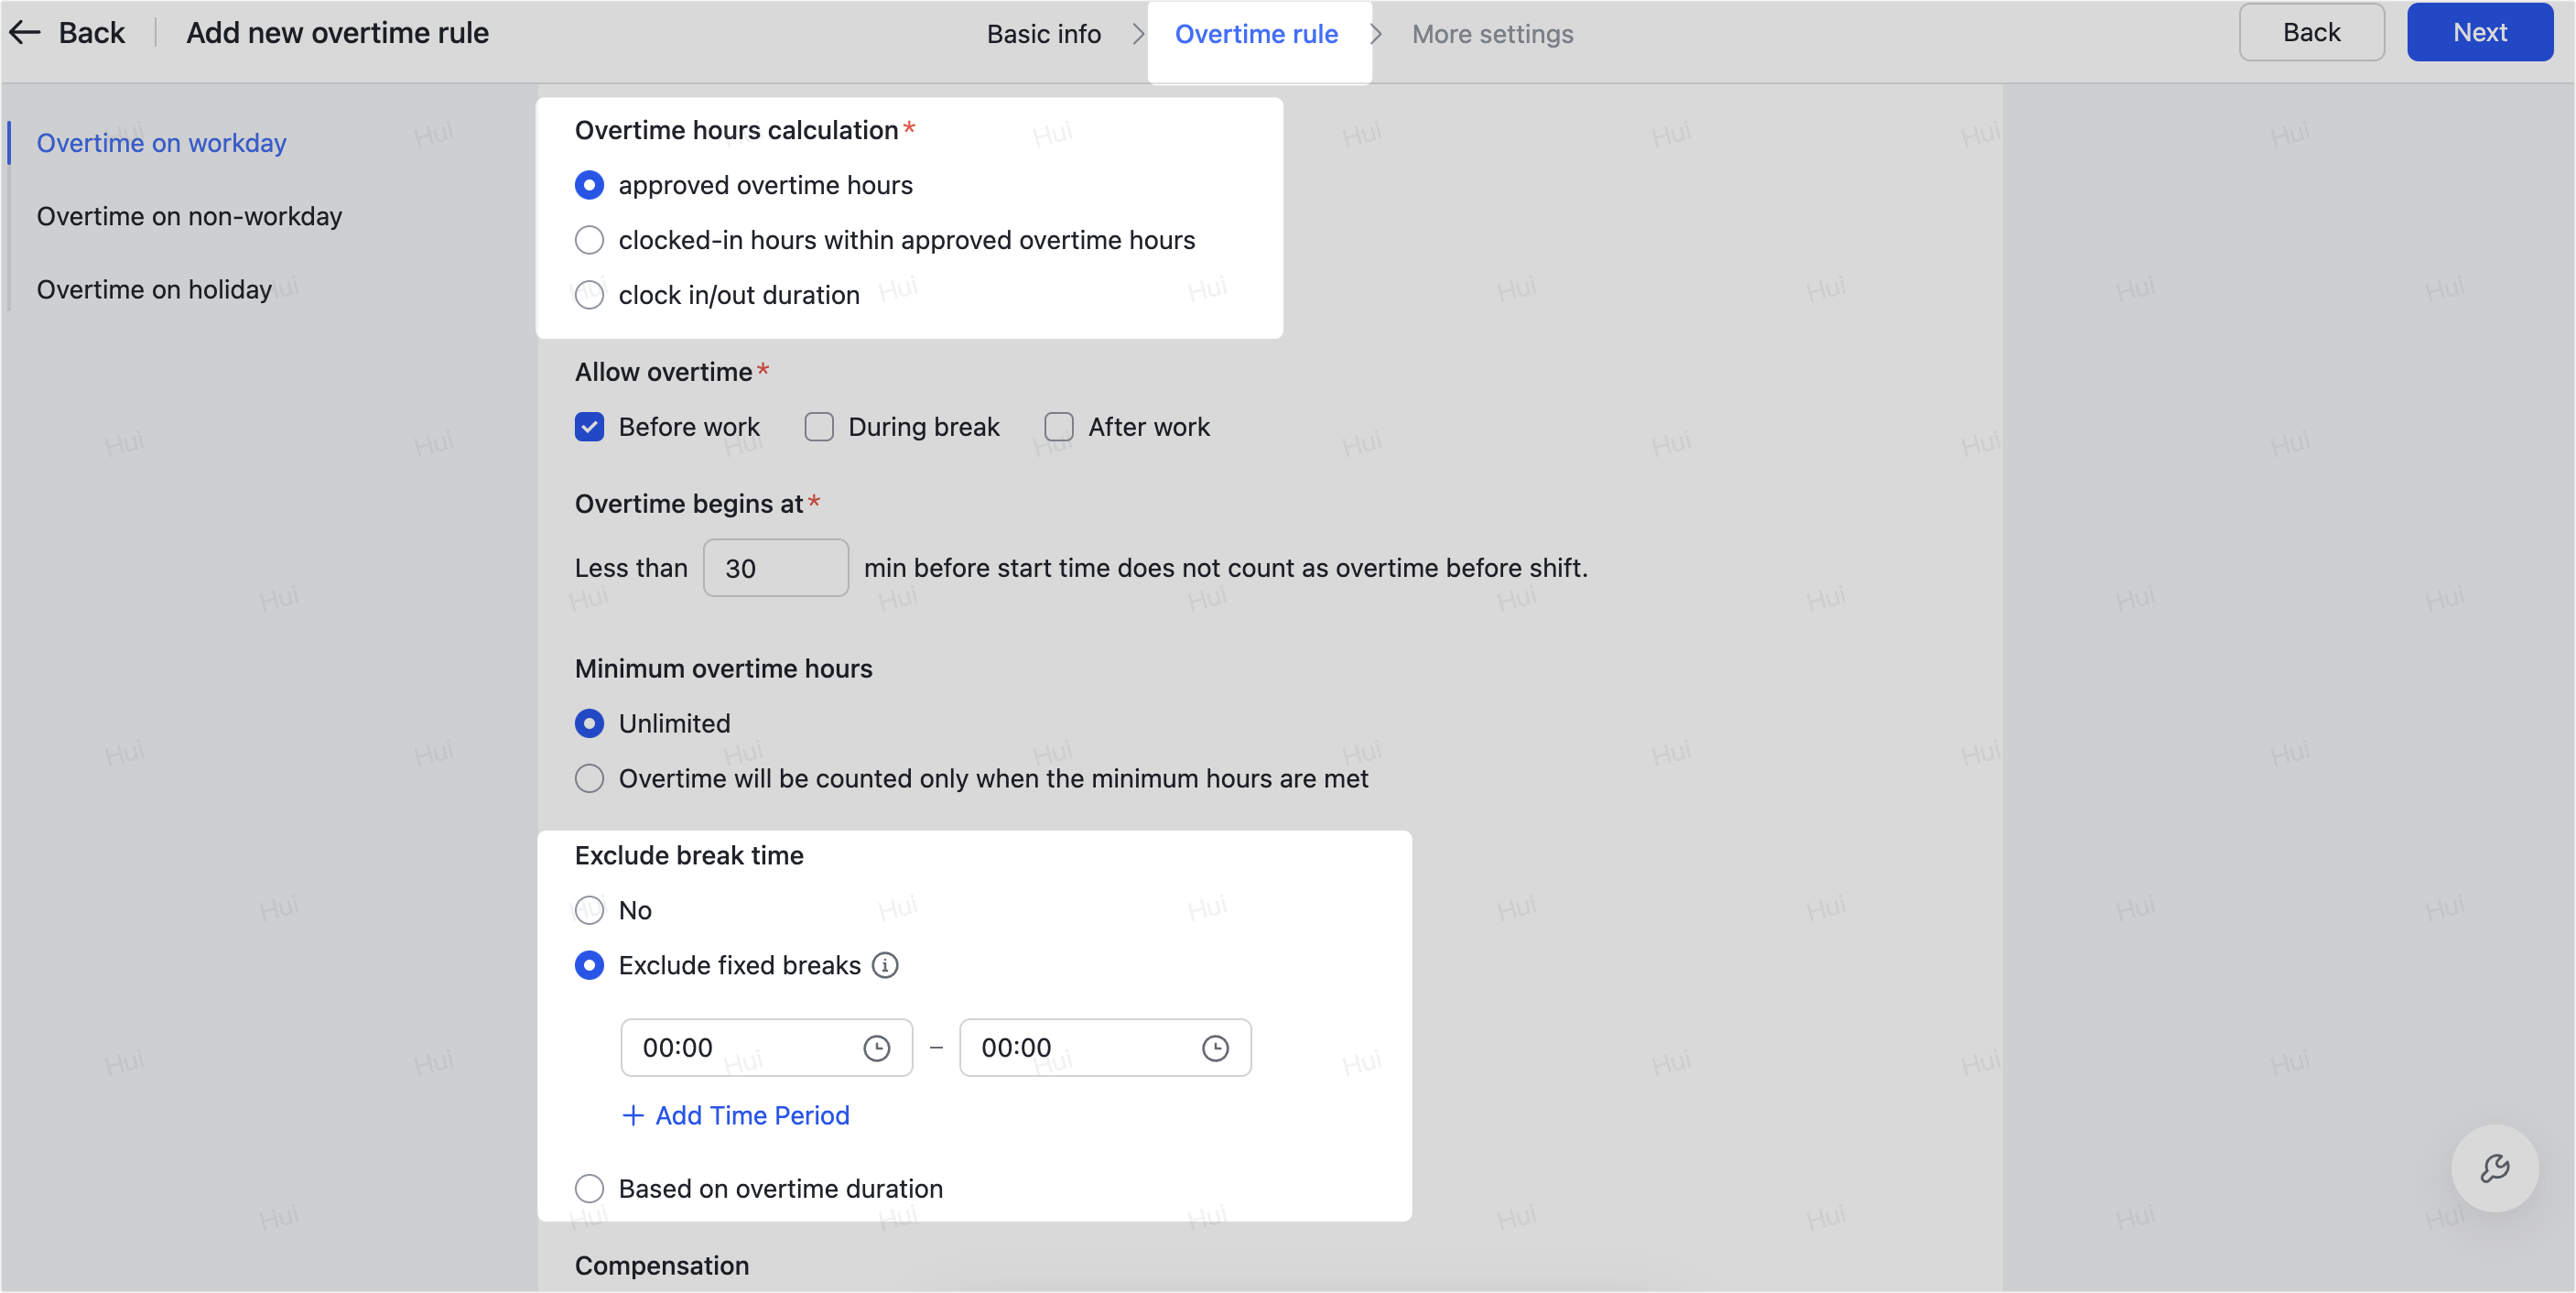Check the After work option
Image resolution: width=2576 pixels, height=1293 pixels.
pos(1058,426)
